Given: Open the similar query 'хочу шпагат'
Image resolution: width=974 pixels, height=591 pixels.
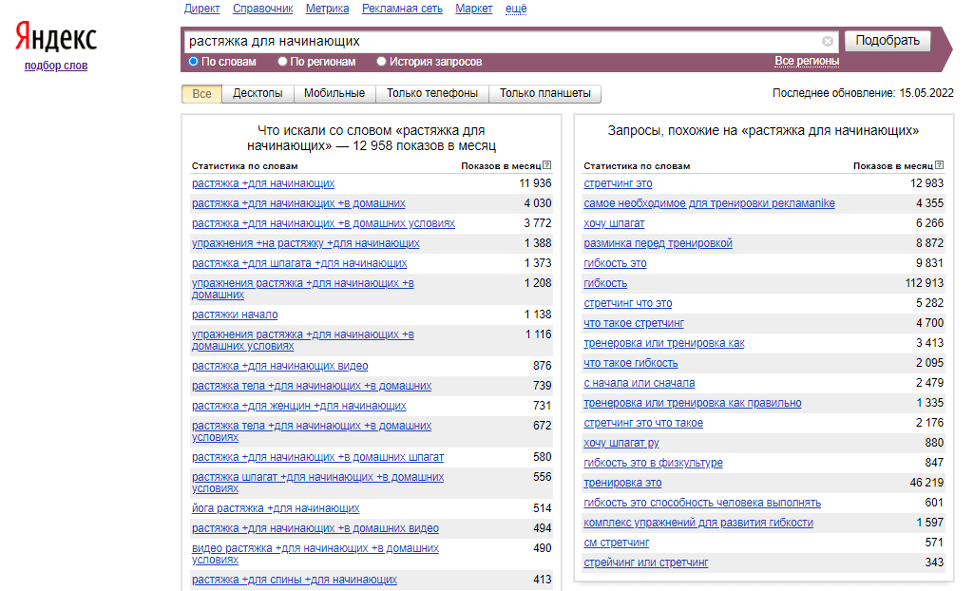Looking at the screenshot, I should click(614, 223).
